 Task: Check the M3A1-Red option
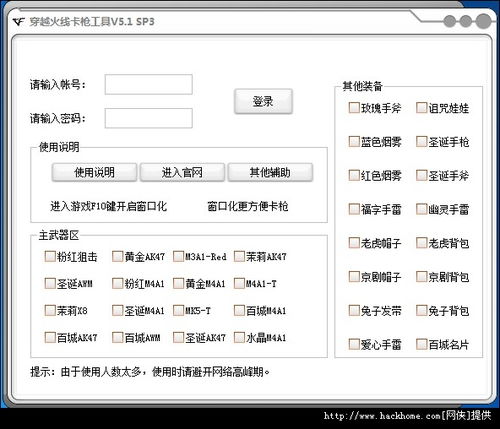pyautogui.click(x=179, y=256)
